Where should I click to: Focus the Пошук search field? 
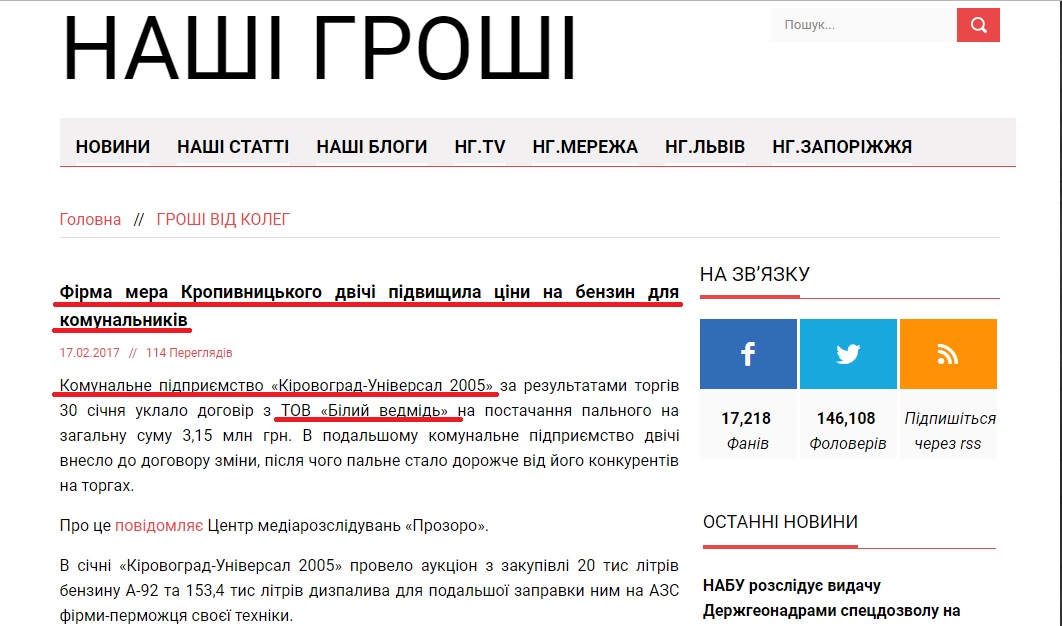pyautogui.click(x=863, y=25)
